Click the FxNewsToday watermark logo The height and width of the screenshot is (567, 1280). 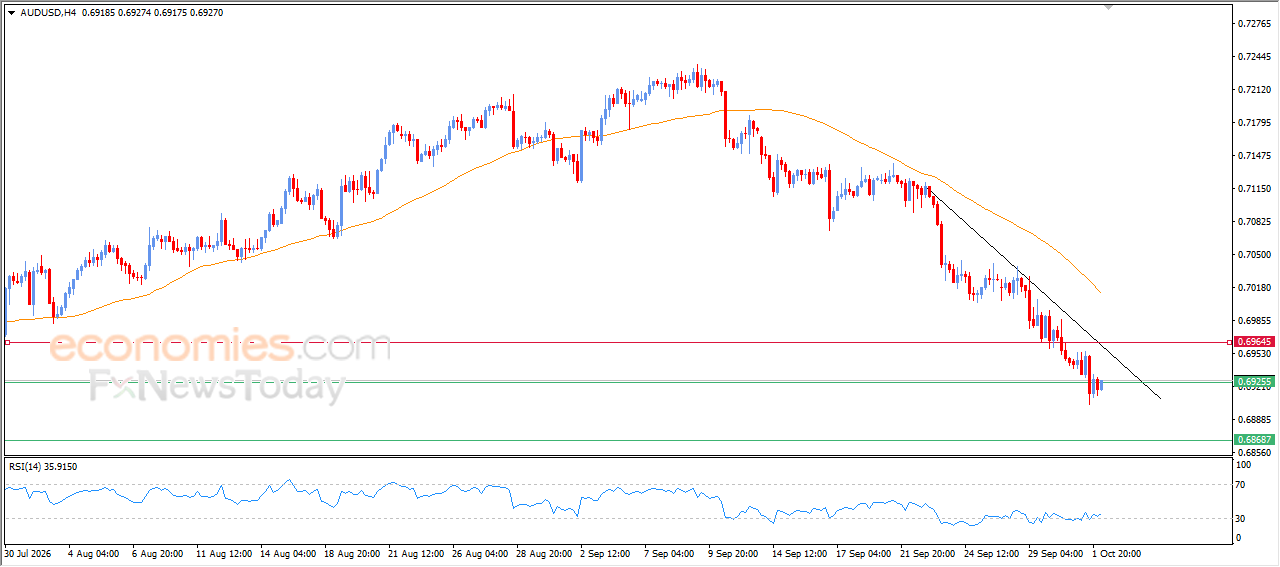click(217, 386)
